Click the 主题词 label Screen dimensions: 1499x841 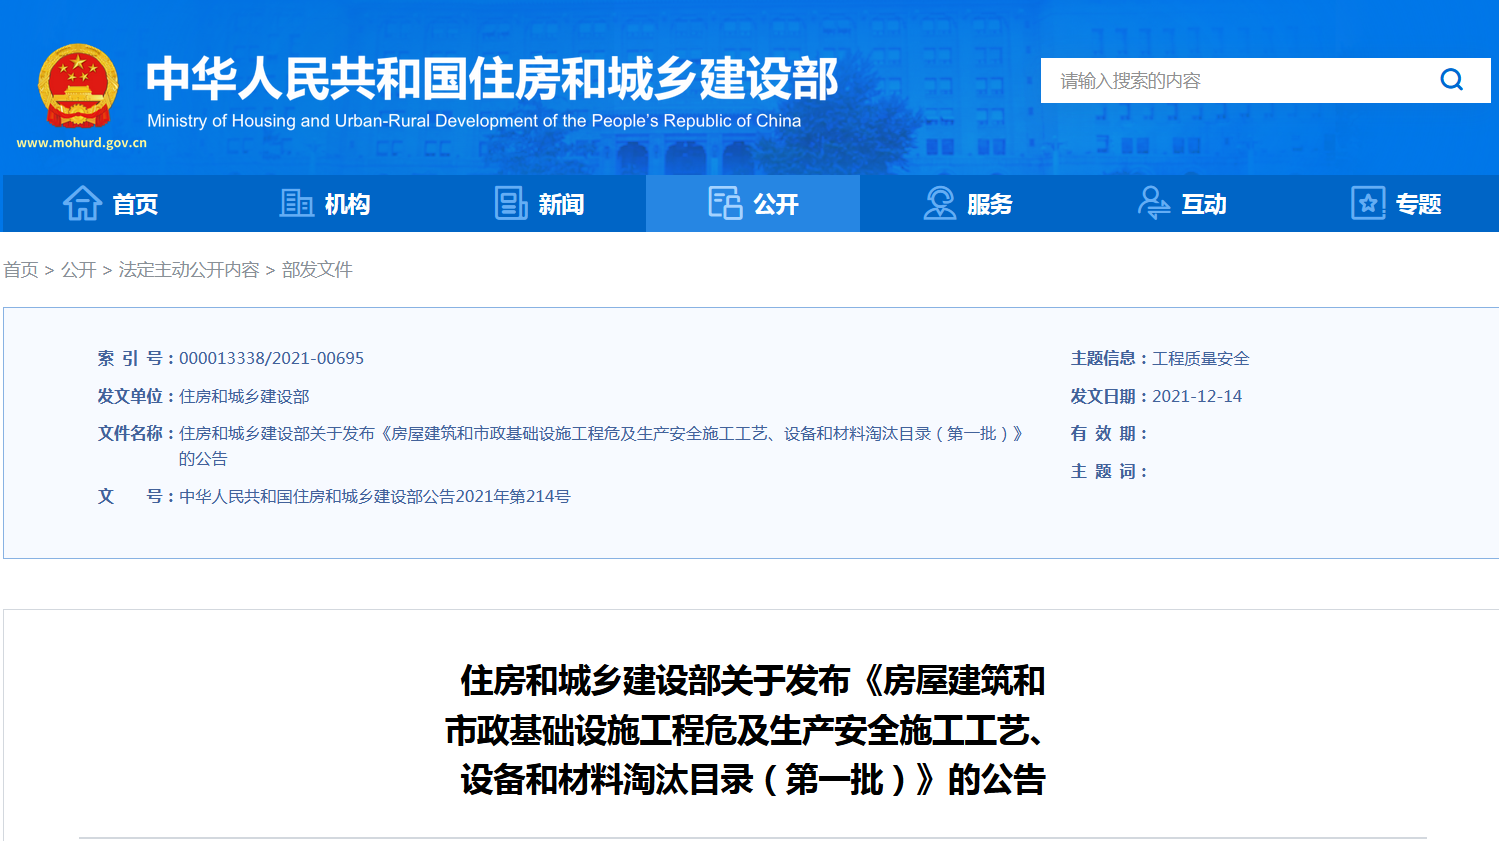point(1108,471)
